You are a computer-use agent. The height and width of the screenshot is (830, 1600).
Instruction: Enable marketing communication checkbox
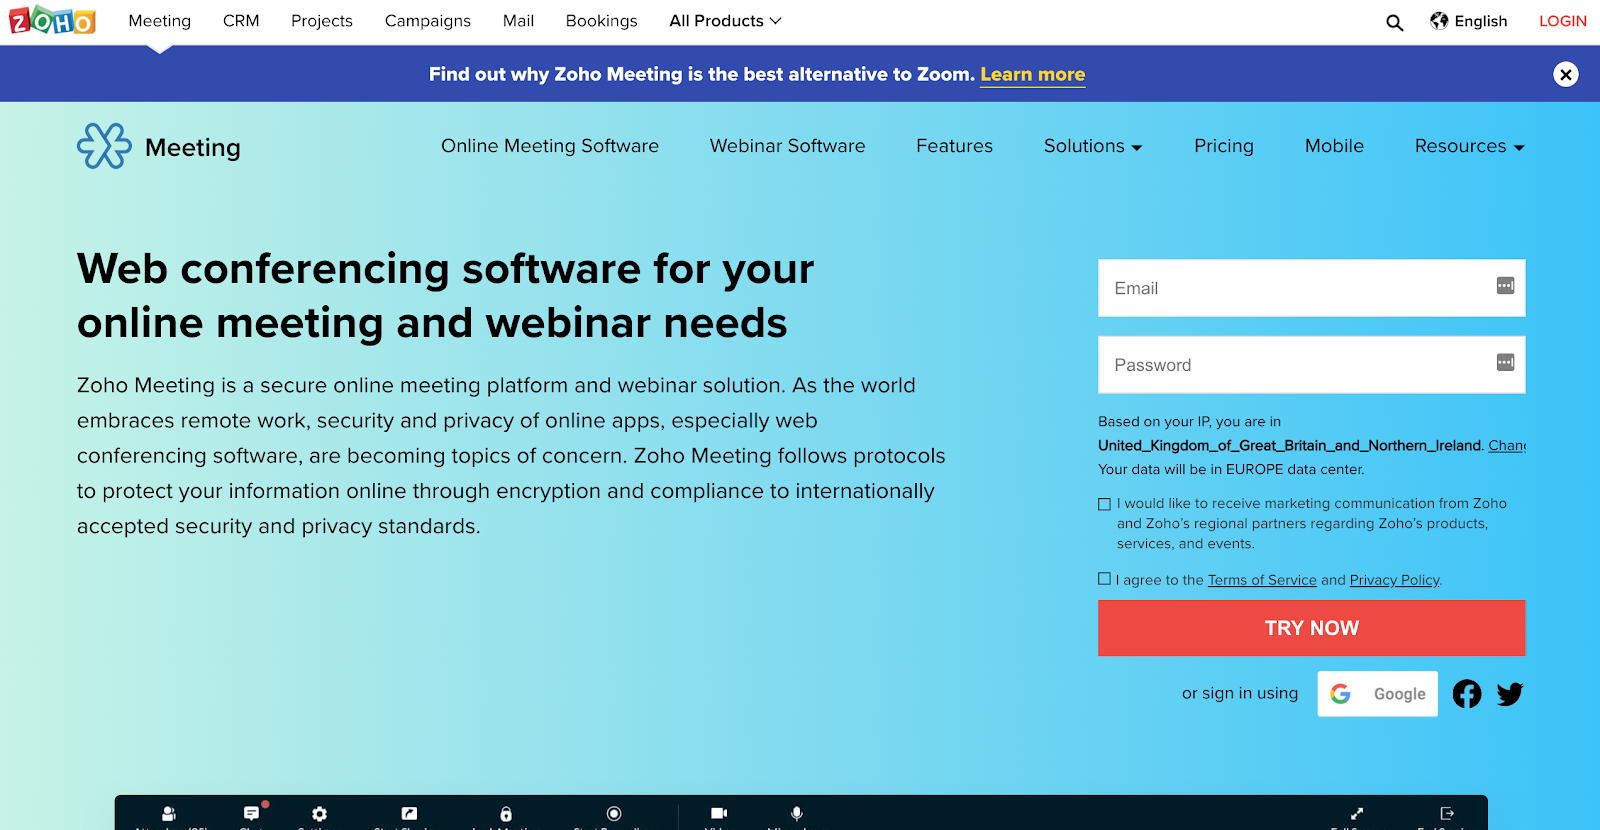pos(1104,504)
